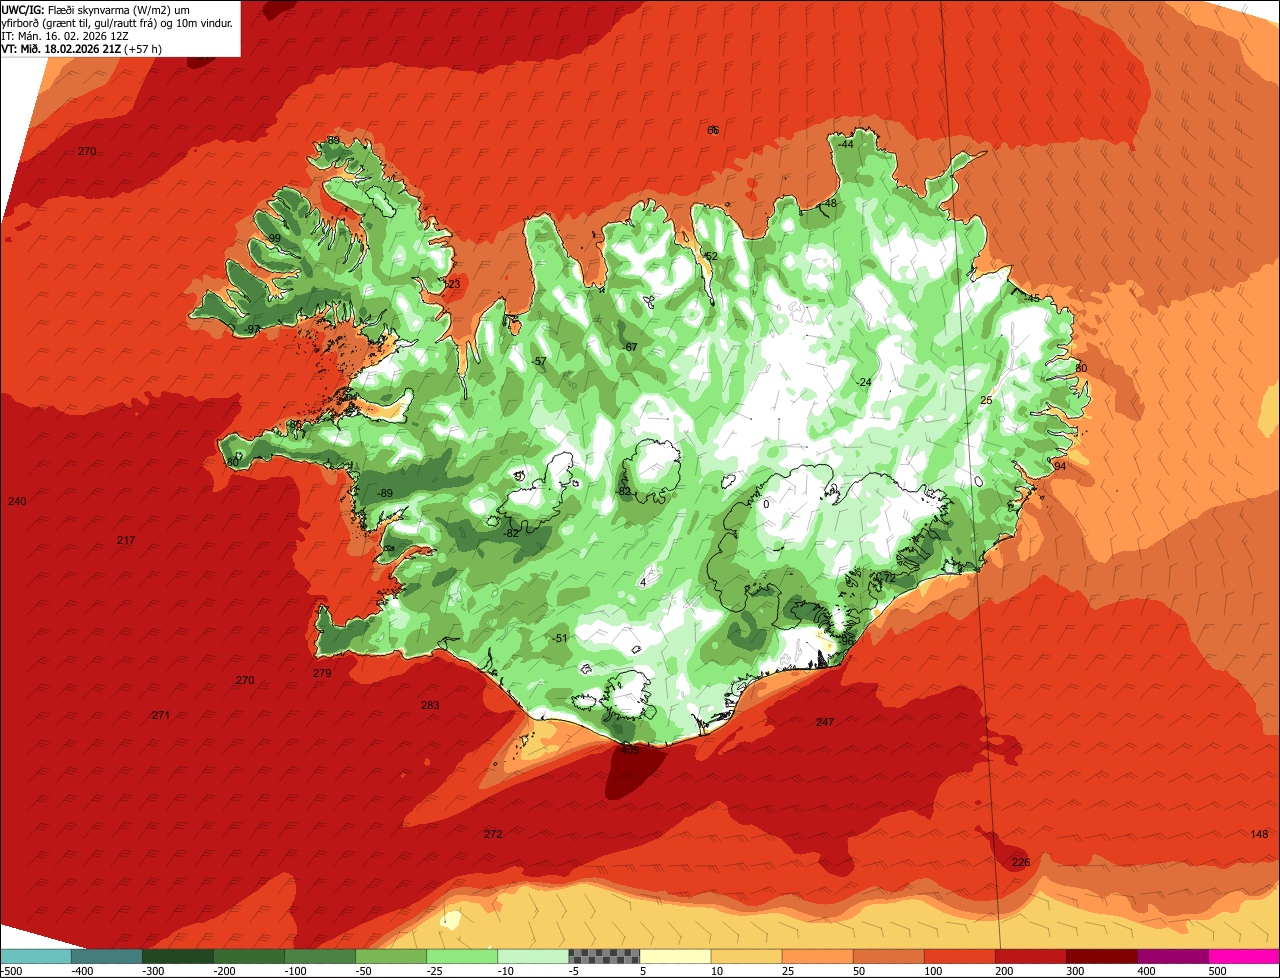This screenshot has width=1280, height=978.
Task: Click the map value -44 at the northern tip
Action: [845, 144]
